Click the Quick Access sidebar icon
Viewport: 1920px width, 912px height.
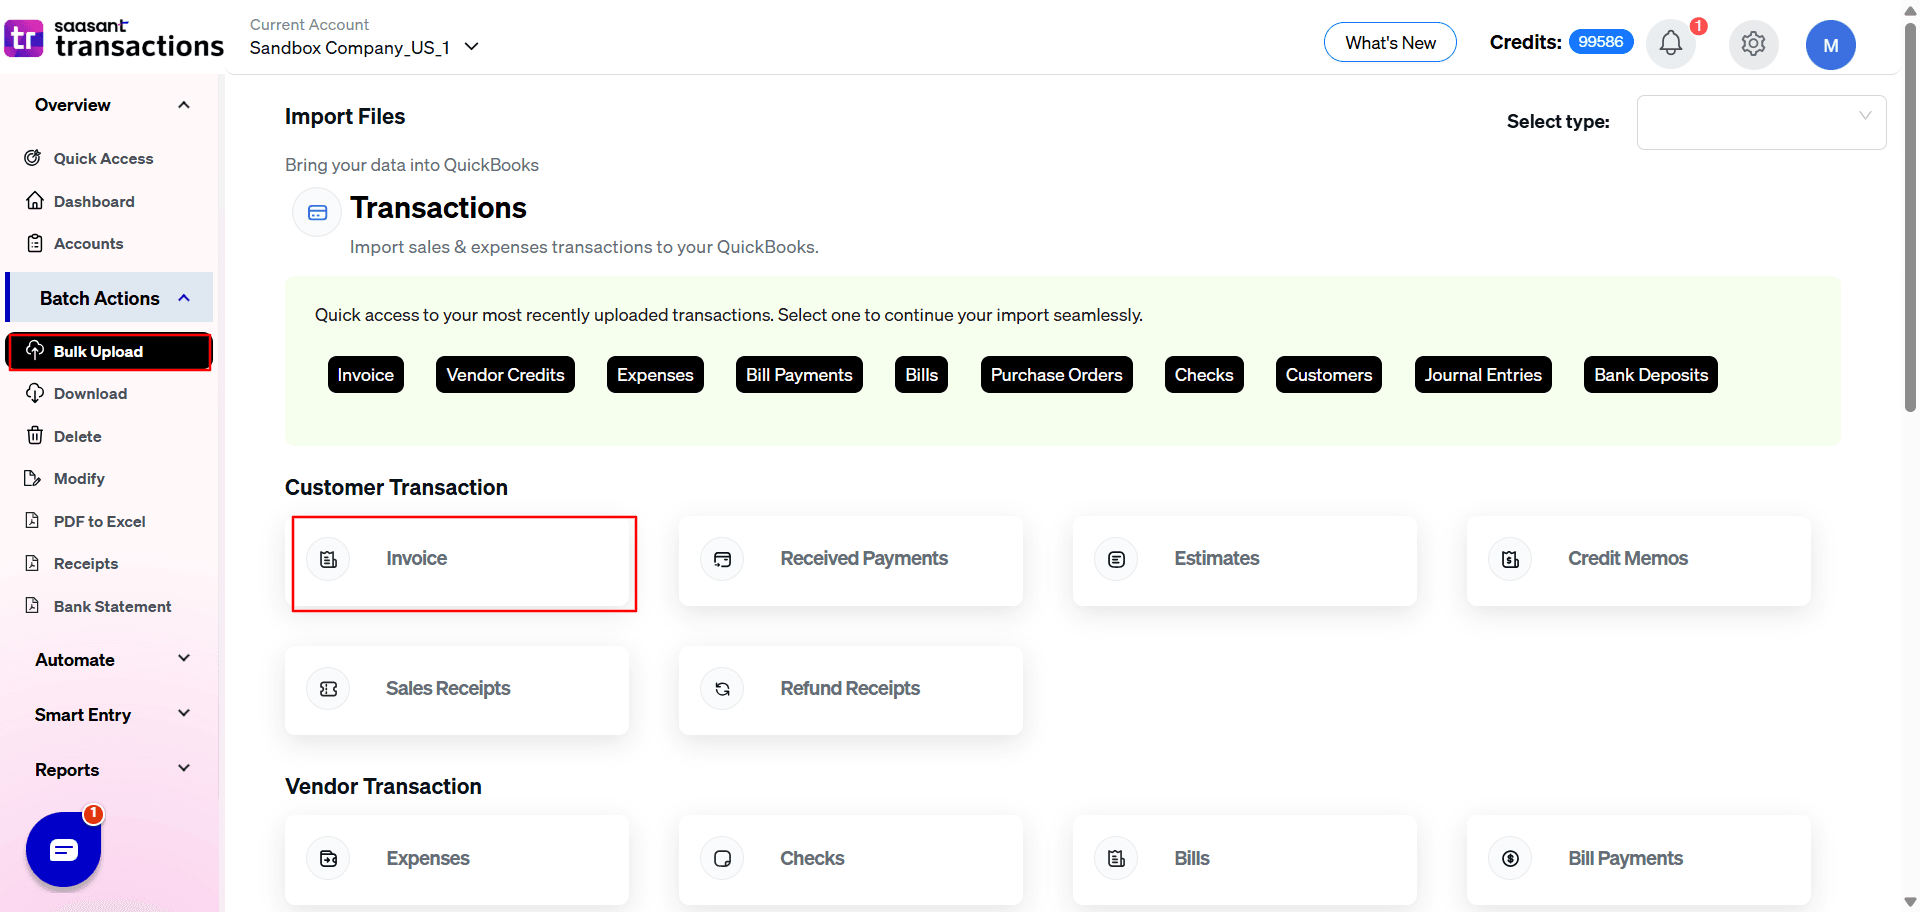pyautogui.click(x=34, y=158)
